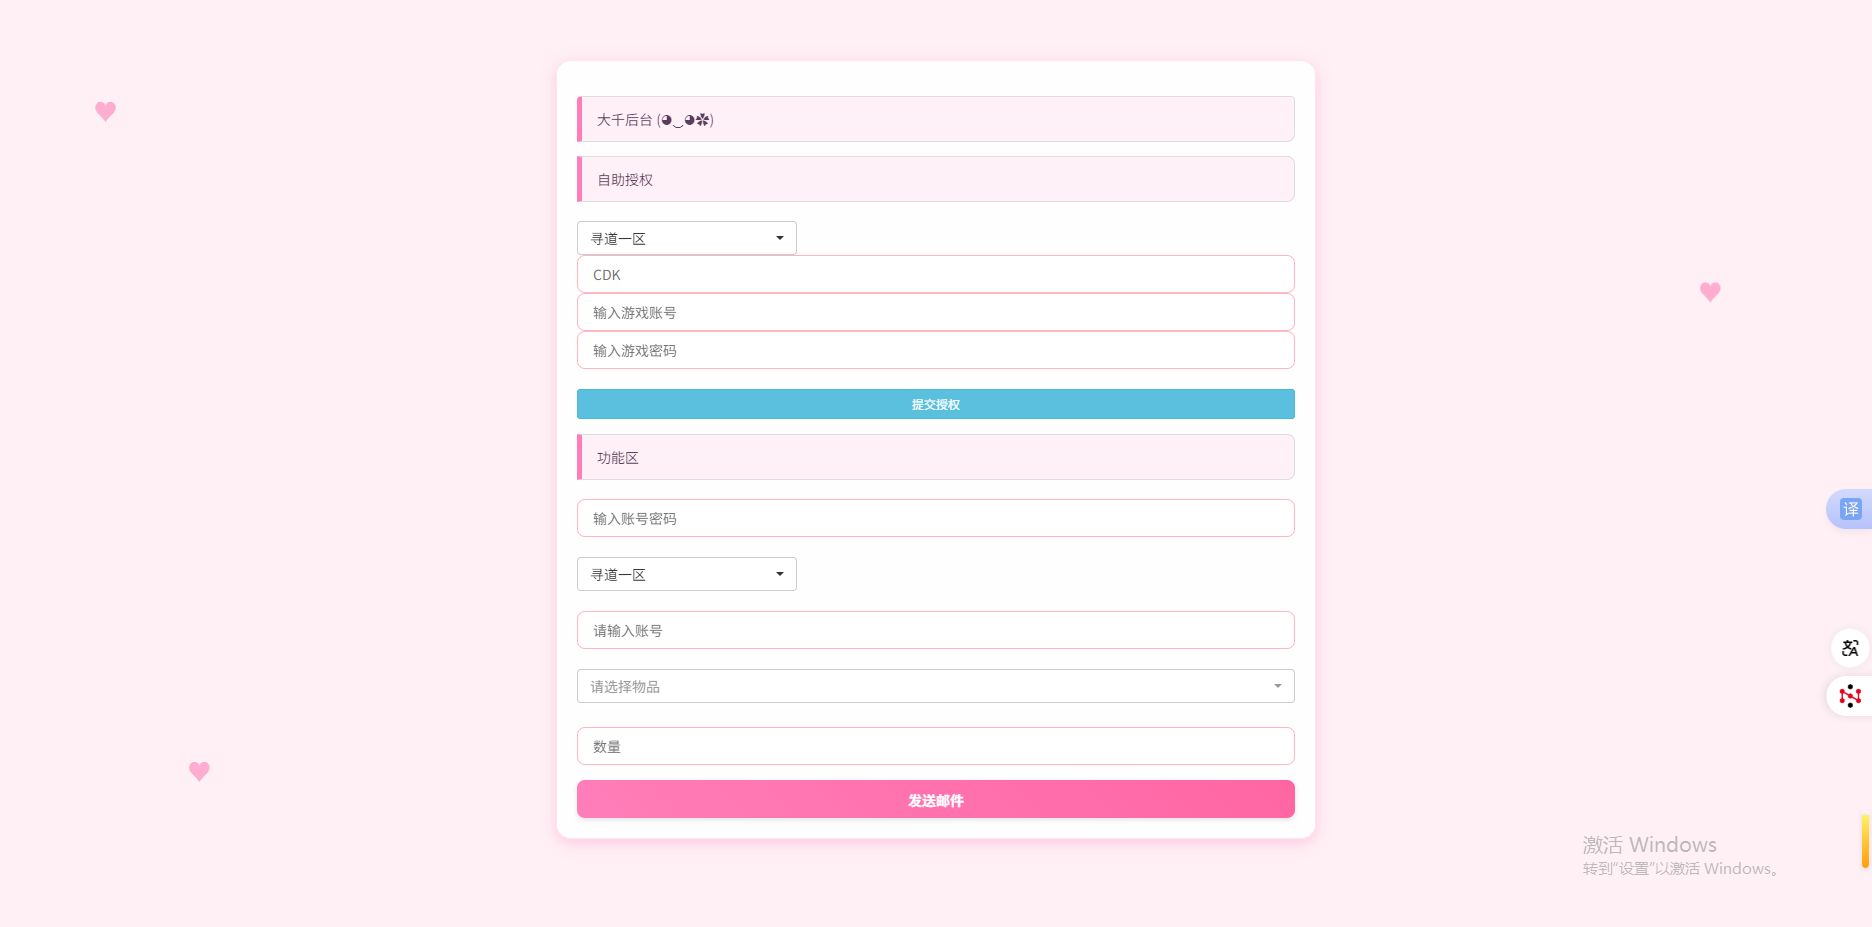1872x927 pixels.
Task: Click the pink 发送邮件 button
Action: coord(936,799)
